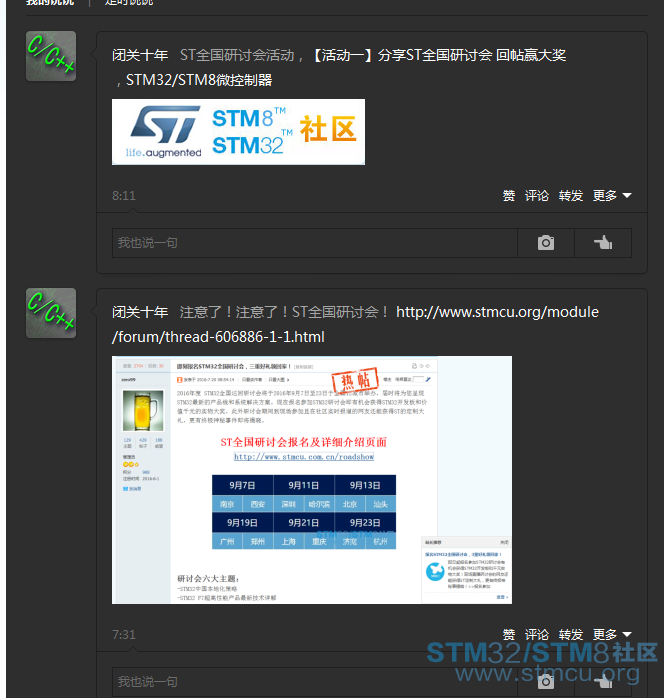
Task: Open the C/C++ avatar on the first post
Action: [x=51, y=56]
